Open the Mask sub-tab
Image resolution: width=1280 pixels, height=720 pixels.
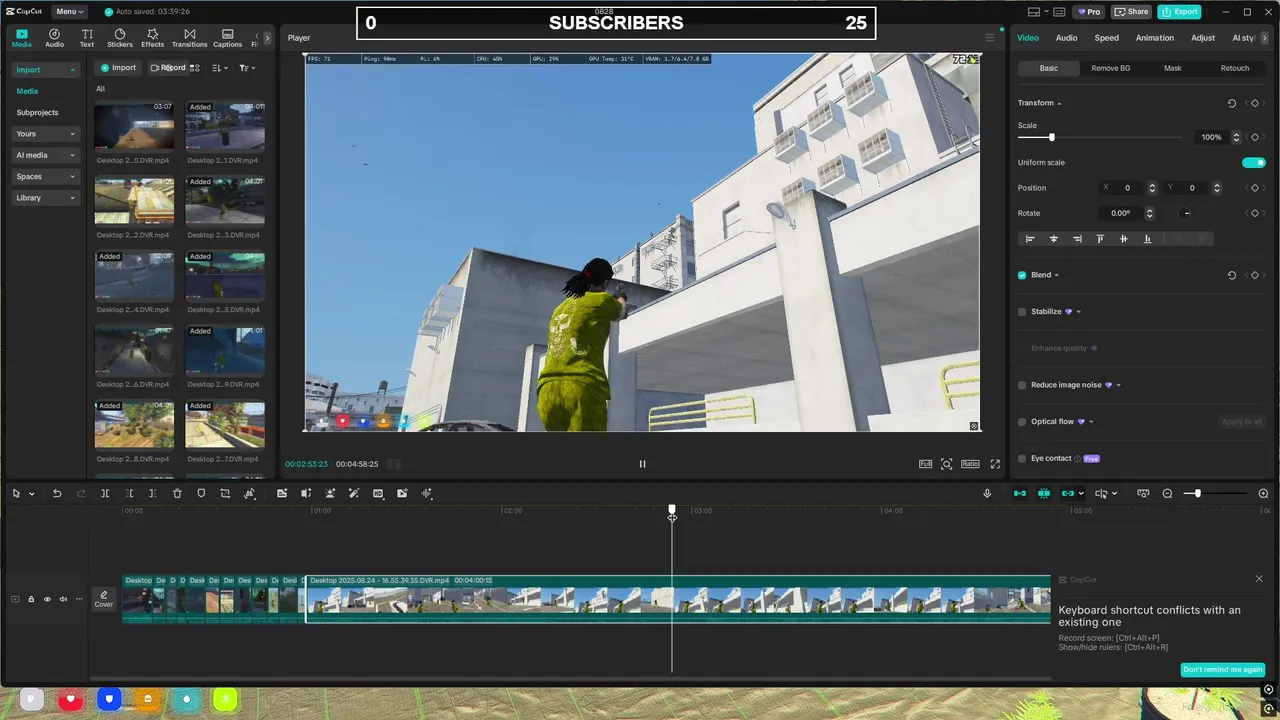click(1172, 68)
